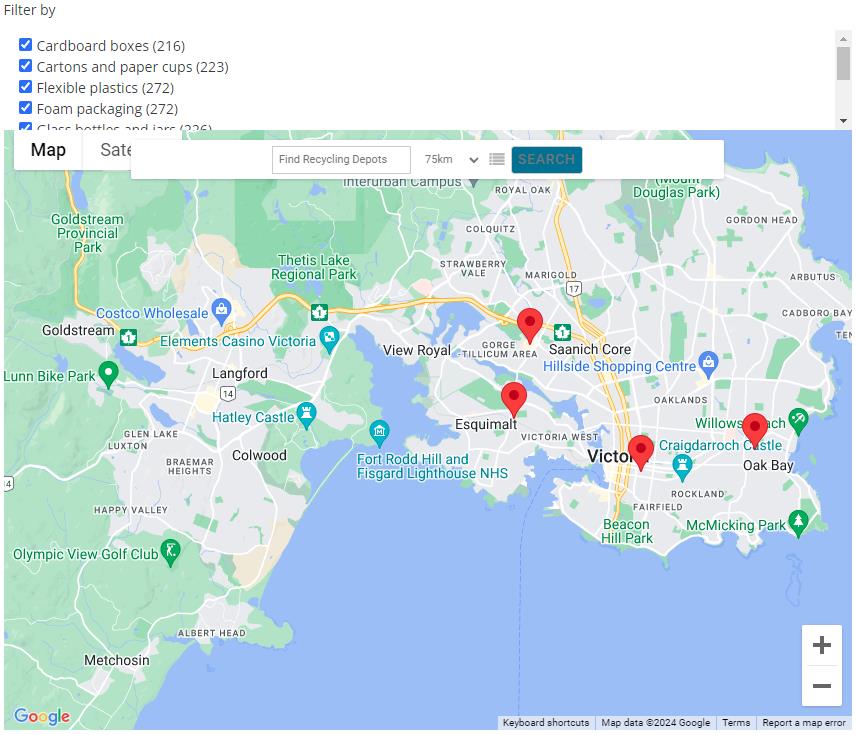Select the red depot pin in Victoria
Screen dimensions: 856x735
click(x=641, y=453)
